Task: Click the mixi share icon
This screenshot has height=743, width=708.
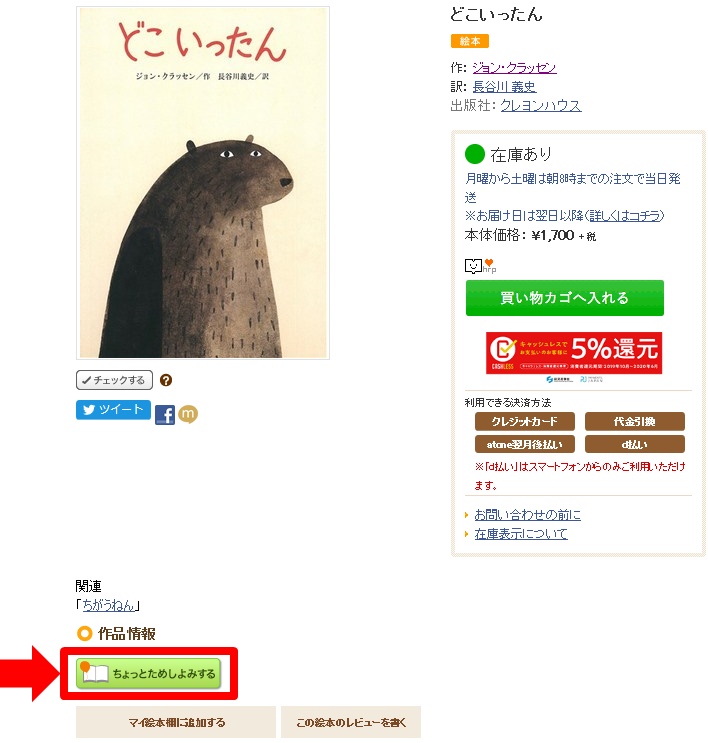Action: point(188,414)
